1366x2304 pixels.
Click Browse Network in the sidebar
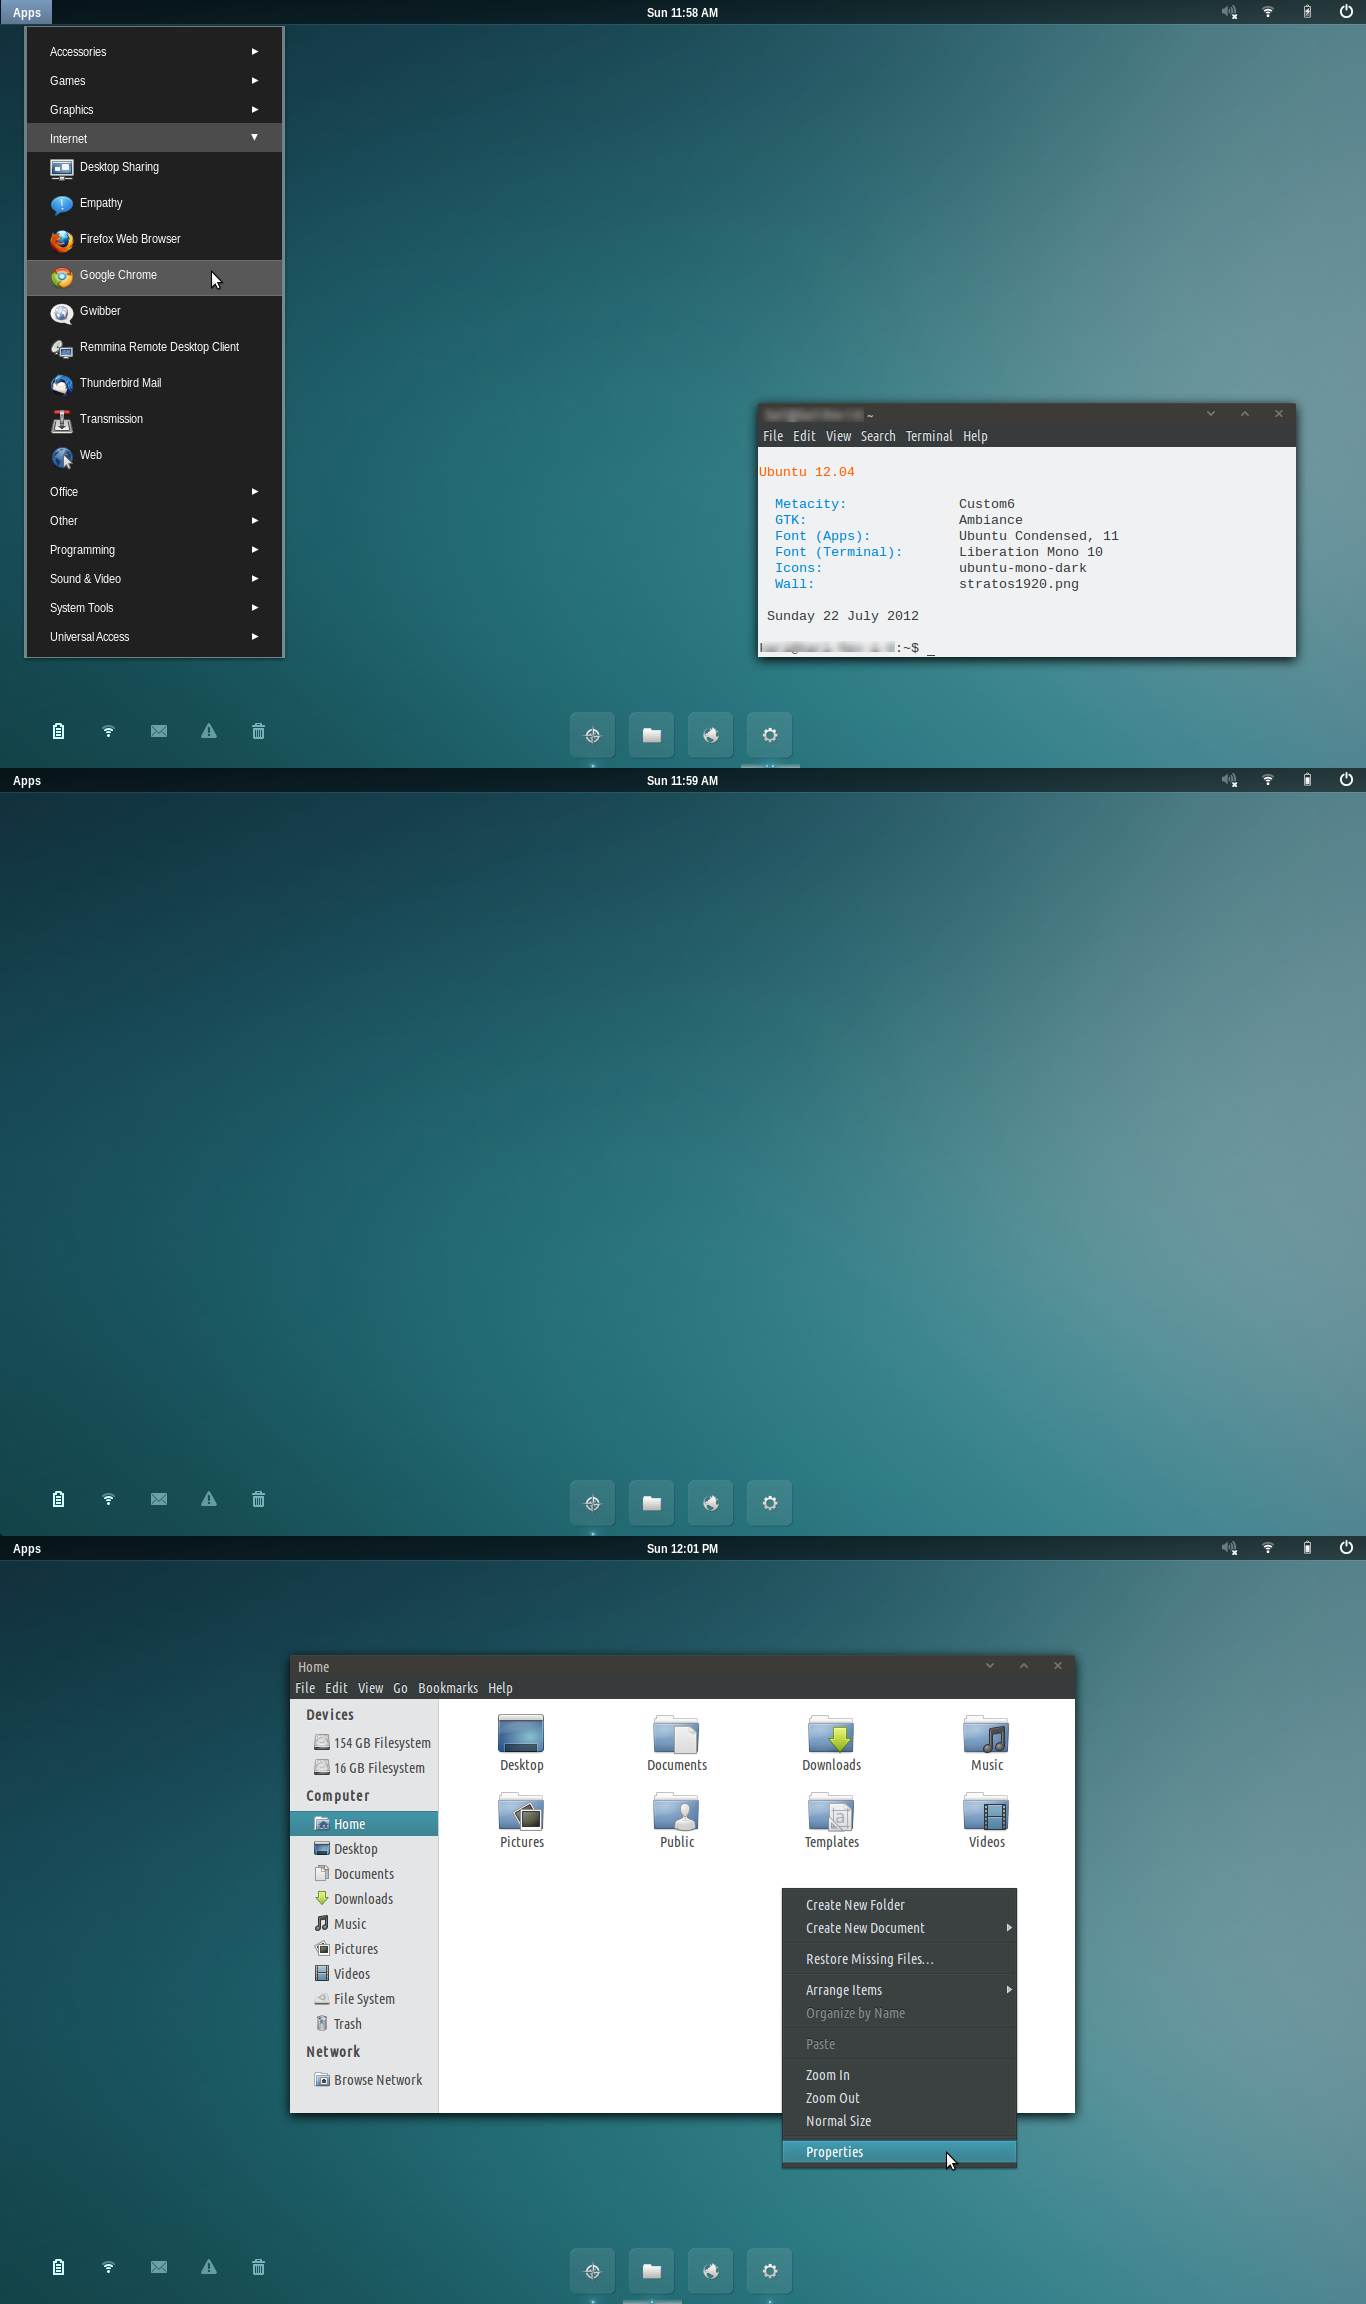377,2080
